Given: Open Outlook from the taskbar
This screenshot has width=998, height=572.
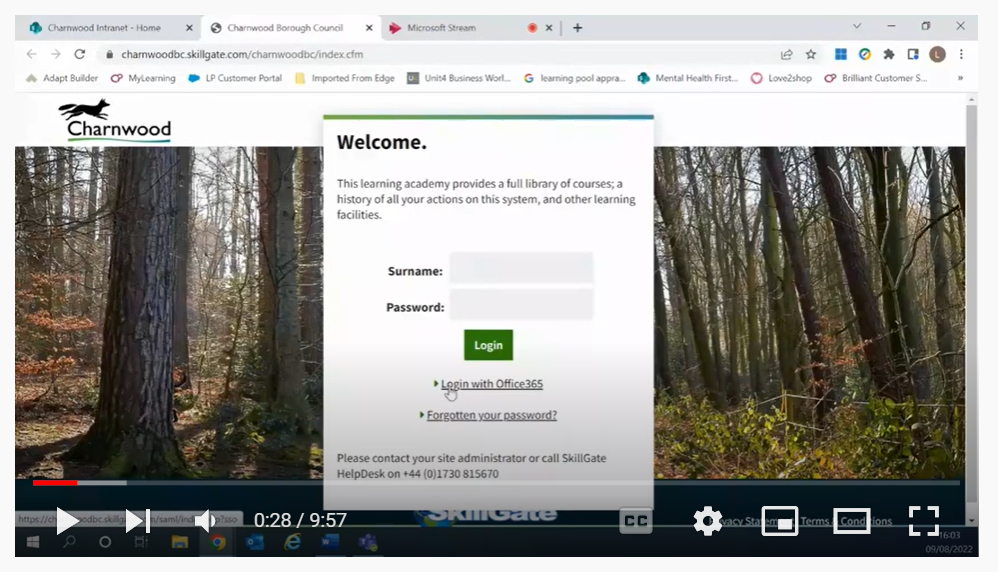Looking at the screenshot, I should [255, 542].
